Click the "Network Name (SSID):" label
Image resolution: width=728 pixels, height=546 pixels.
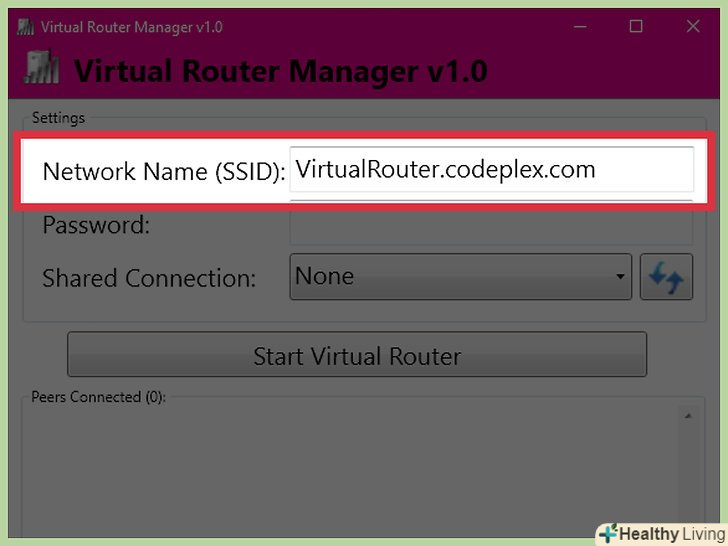pyautogui.click(x=163, y=172)
